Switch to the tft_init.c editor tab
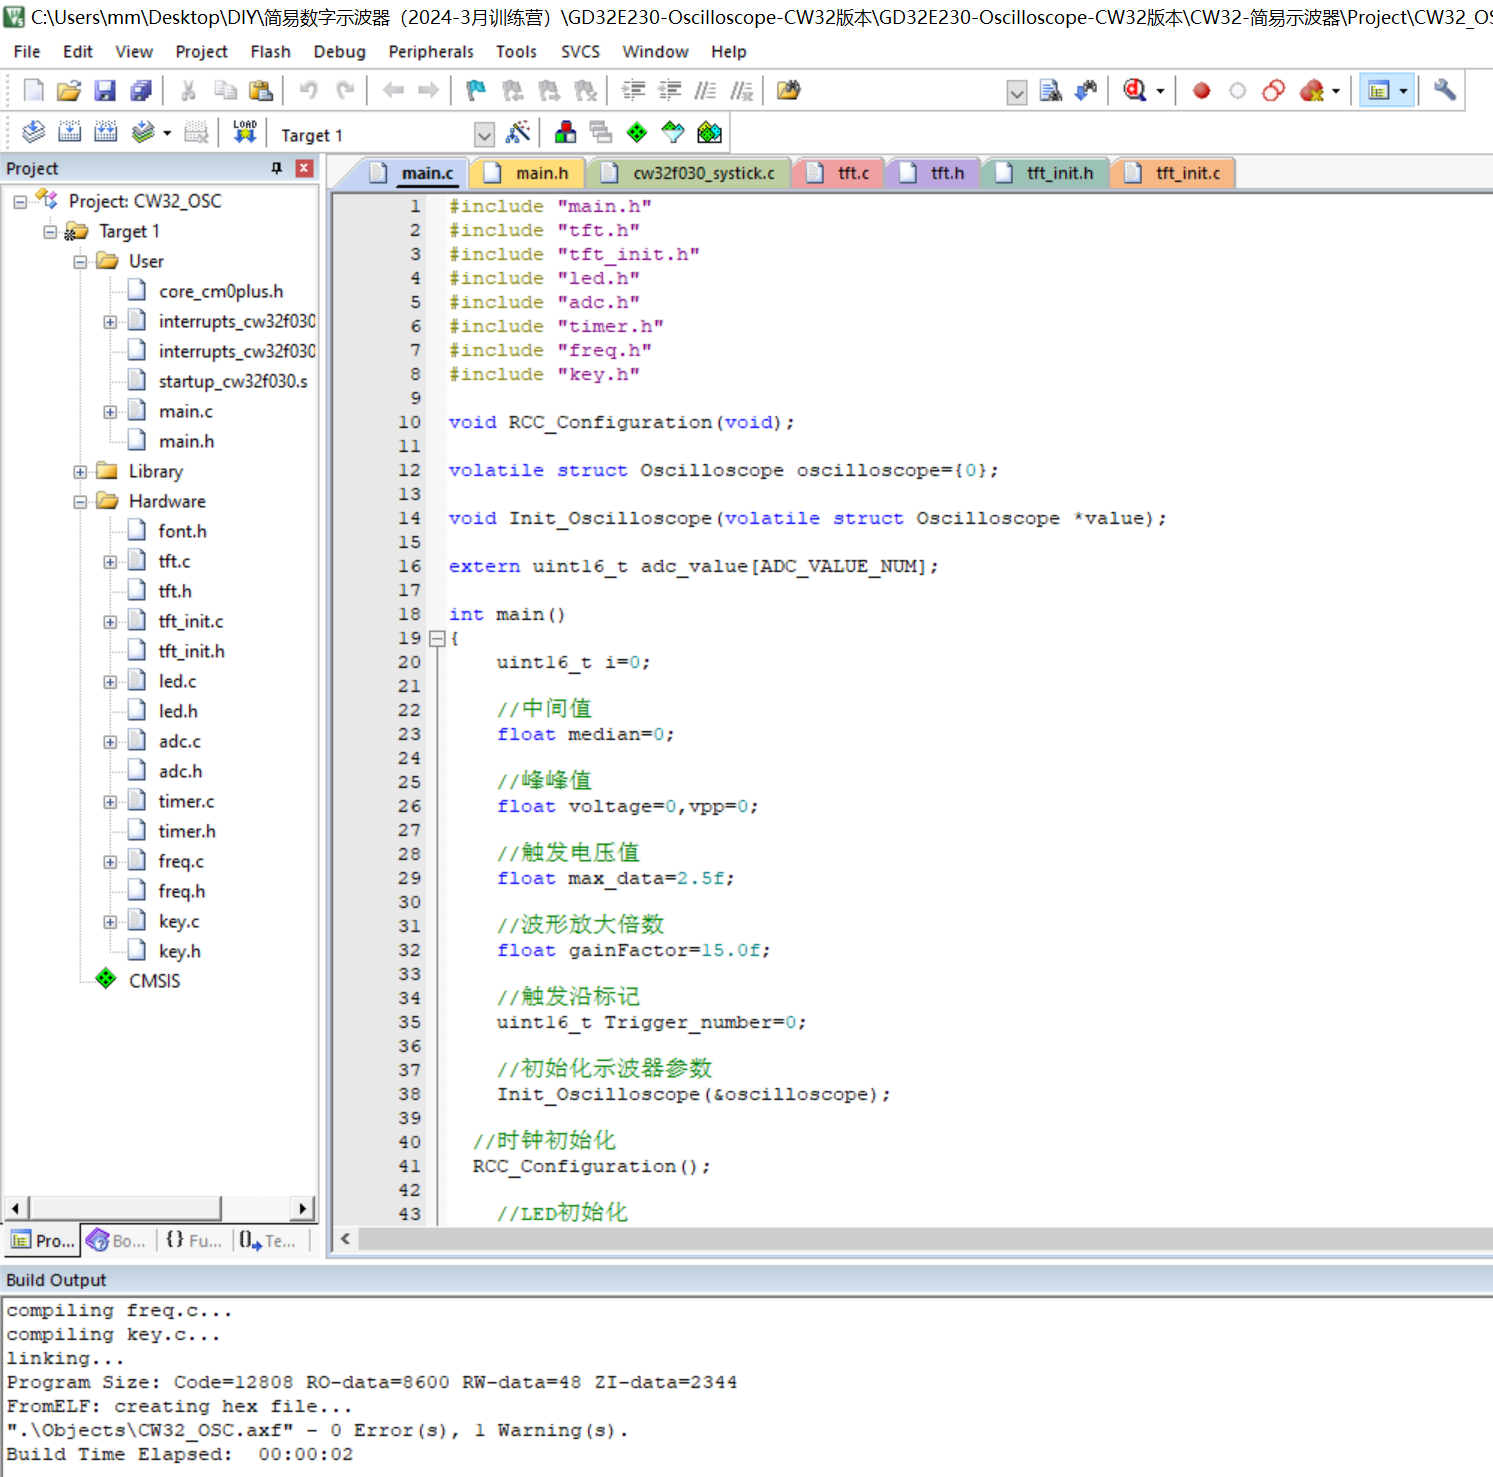Viewport: 1493px width, 1477px height. (x=1186, y=173)
